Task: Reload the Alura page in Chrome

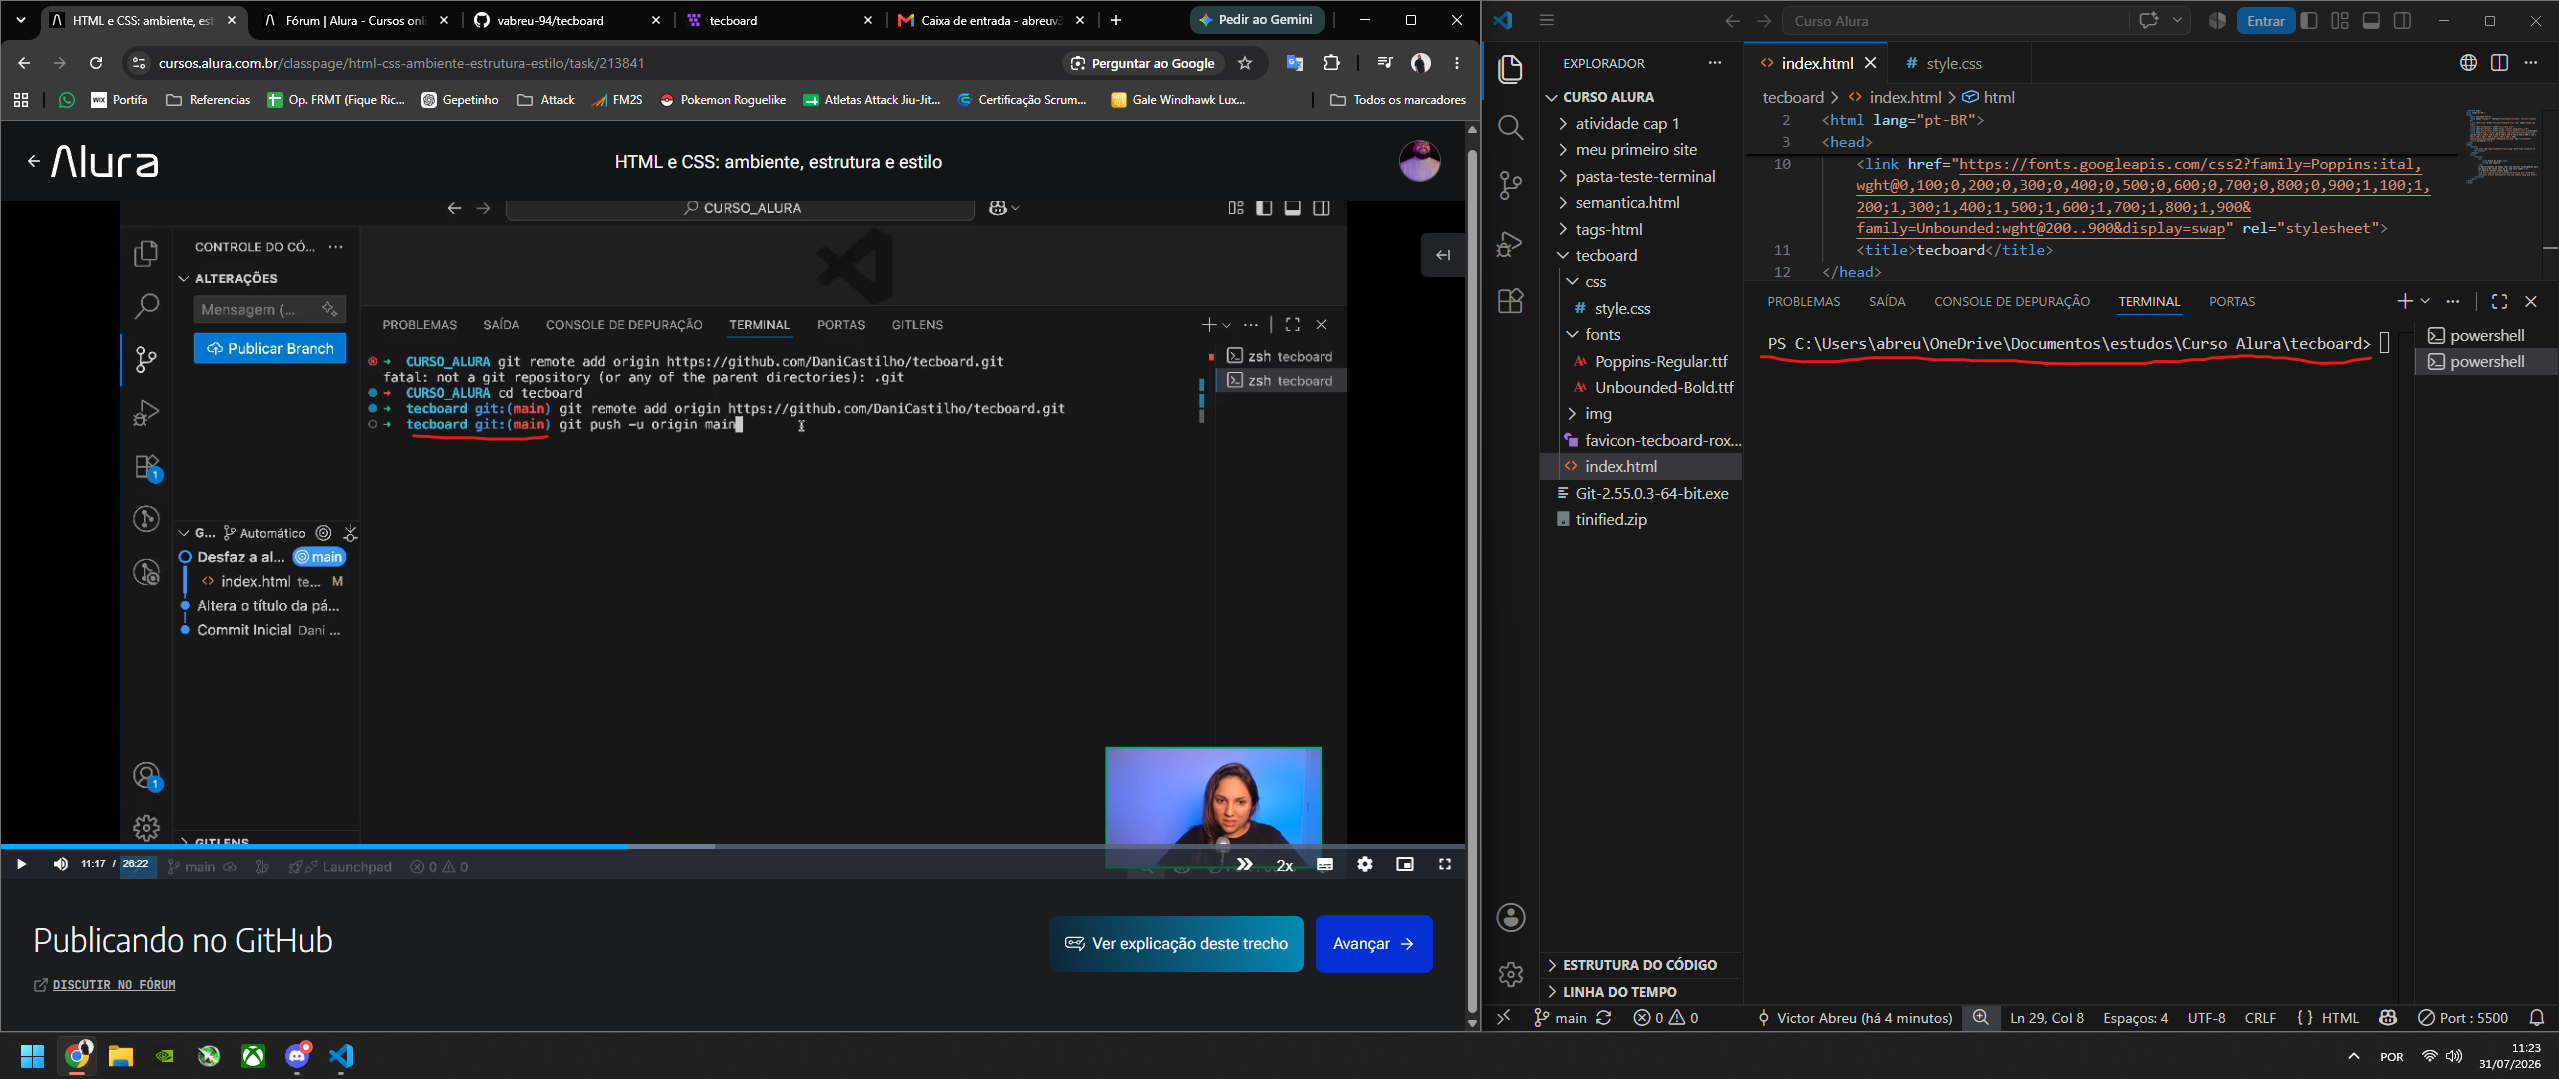Action: click(96, 63)
